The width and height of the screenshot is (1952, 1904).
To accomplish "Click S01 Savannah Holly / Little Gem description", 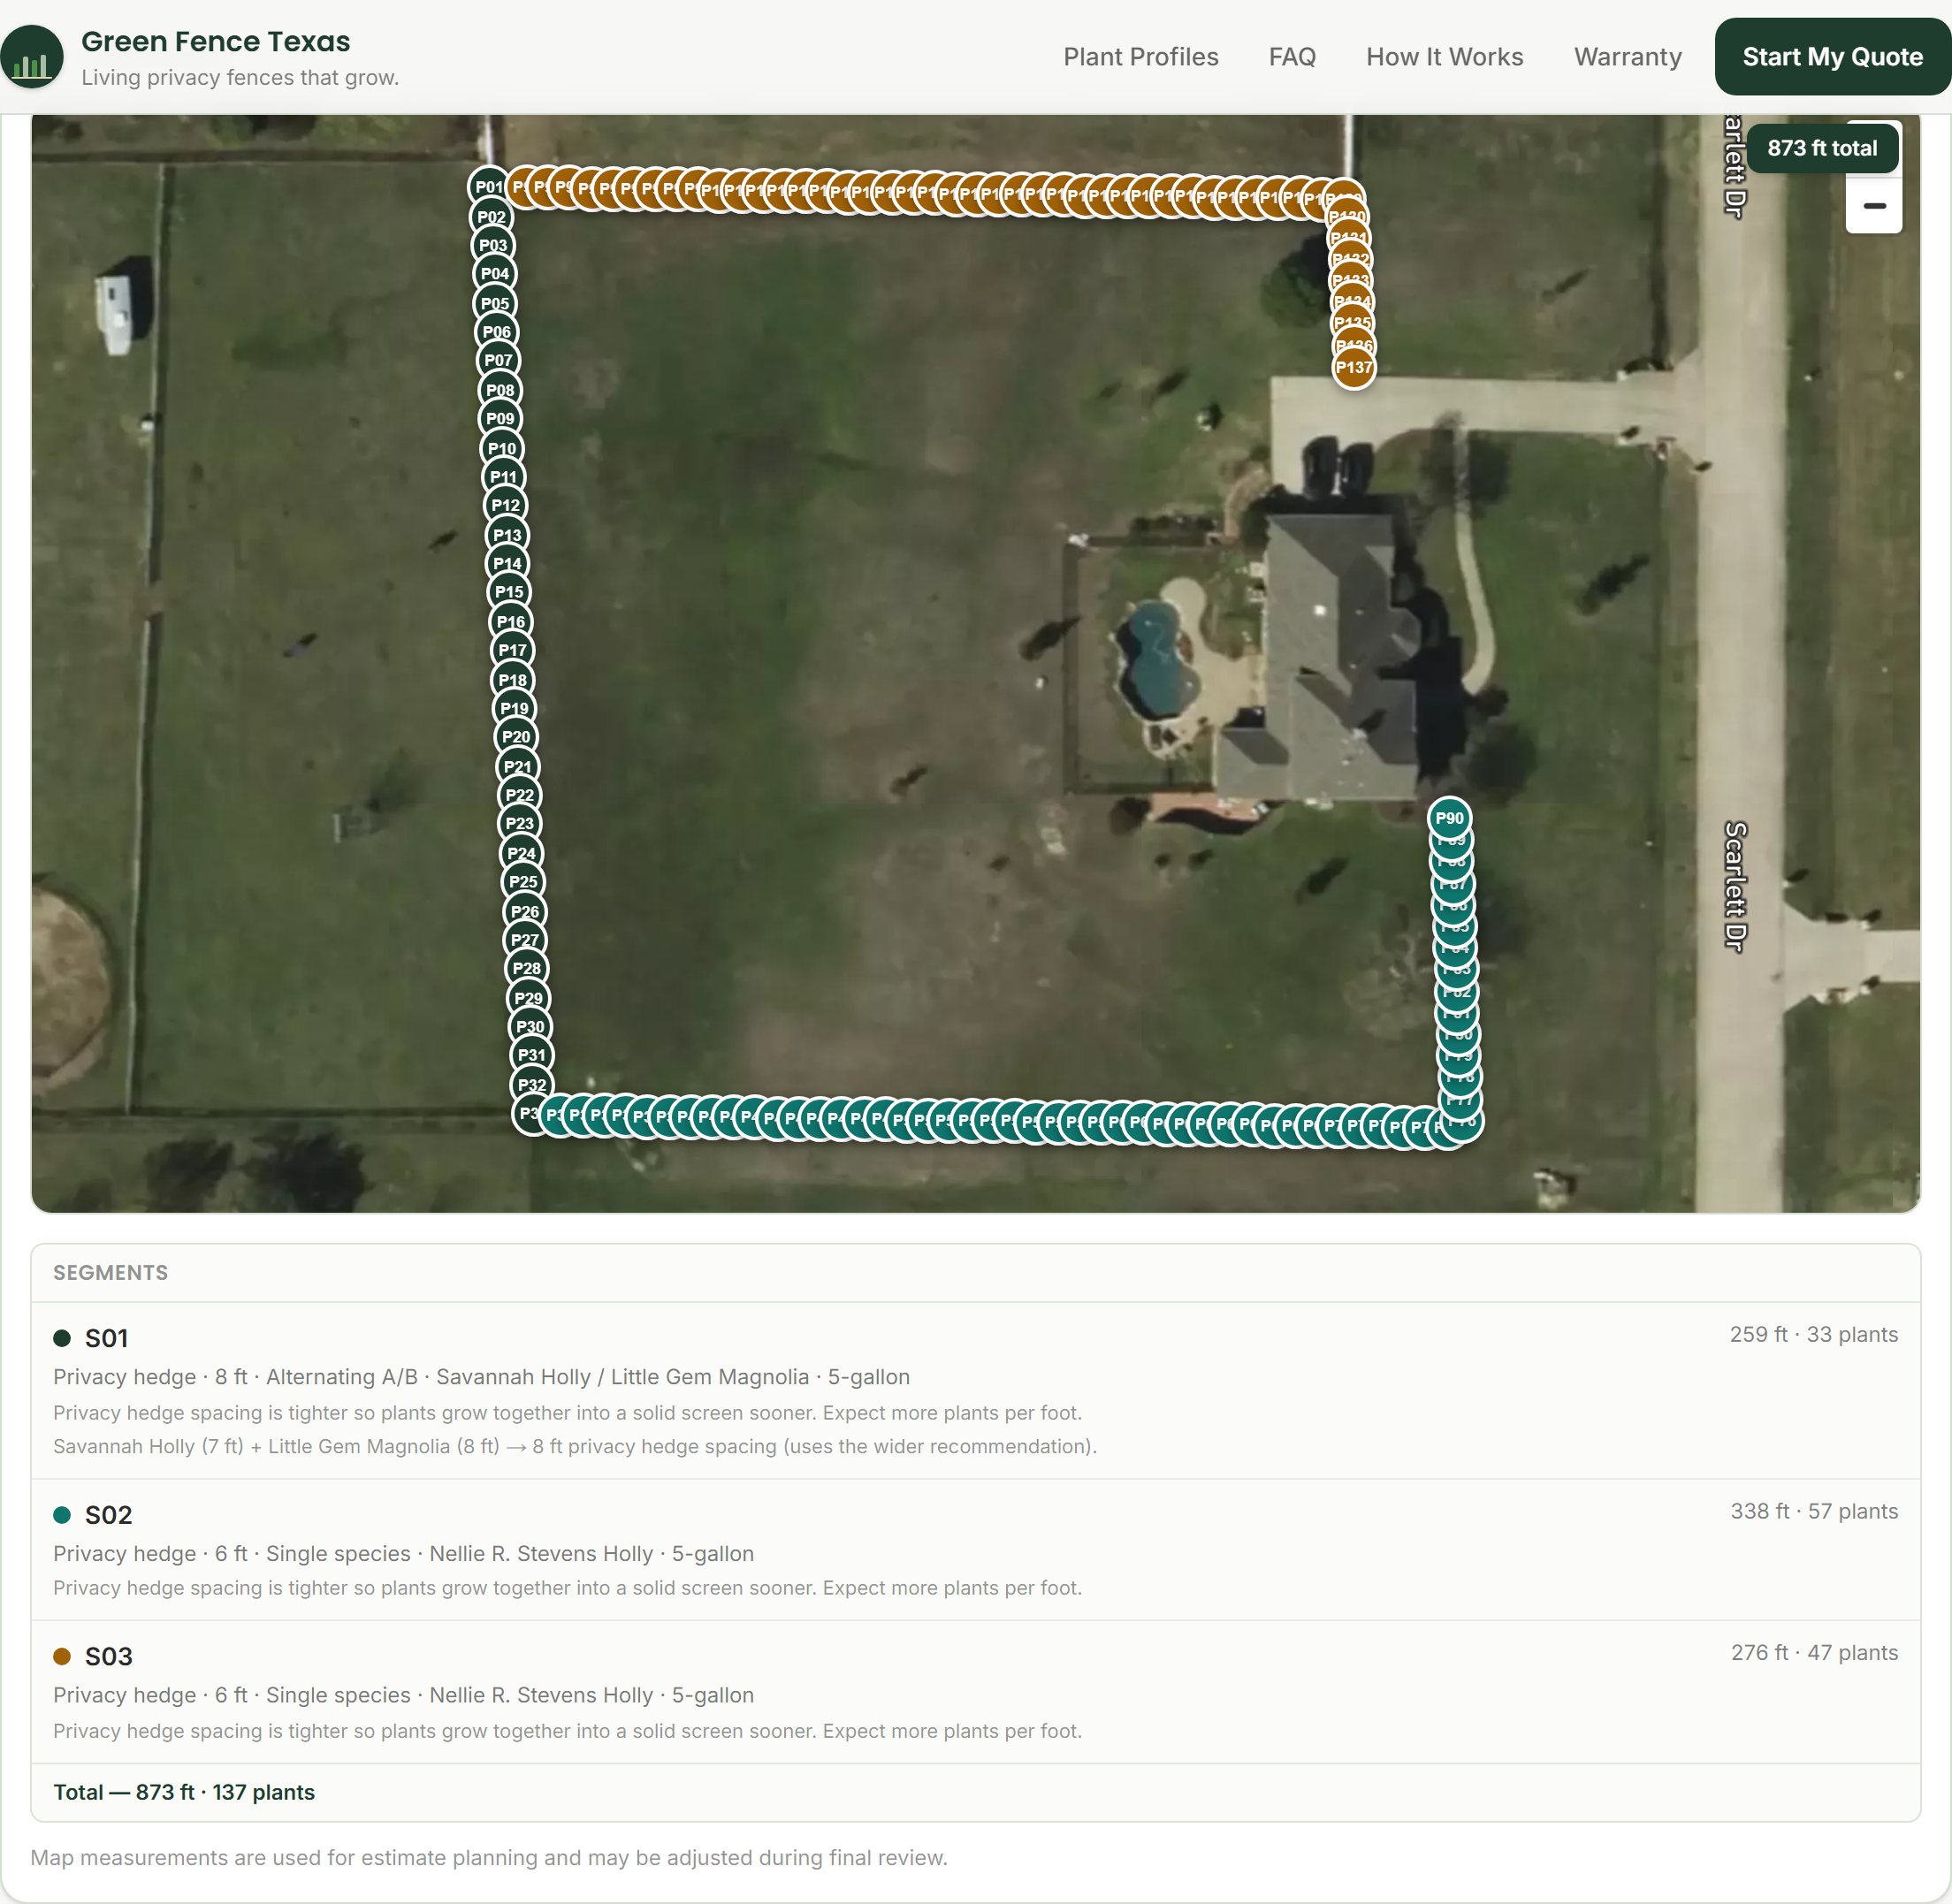I will tap(481, 1377).
